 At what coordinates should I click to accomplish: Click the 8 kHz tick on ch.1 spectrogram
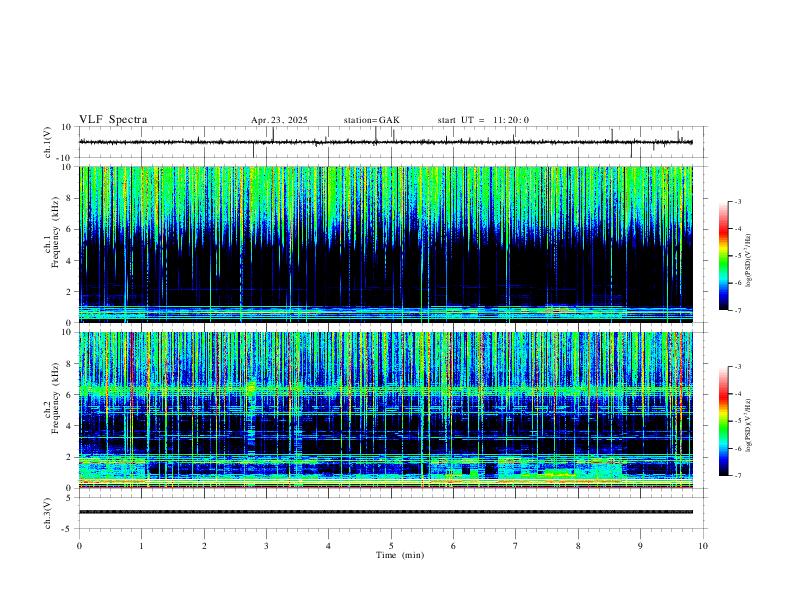70,198
